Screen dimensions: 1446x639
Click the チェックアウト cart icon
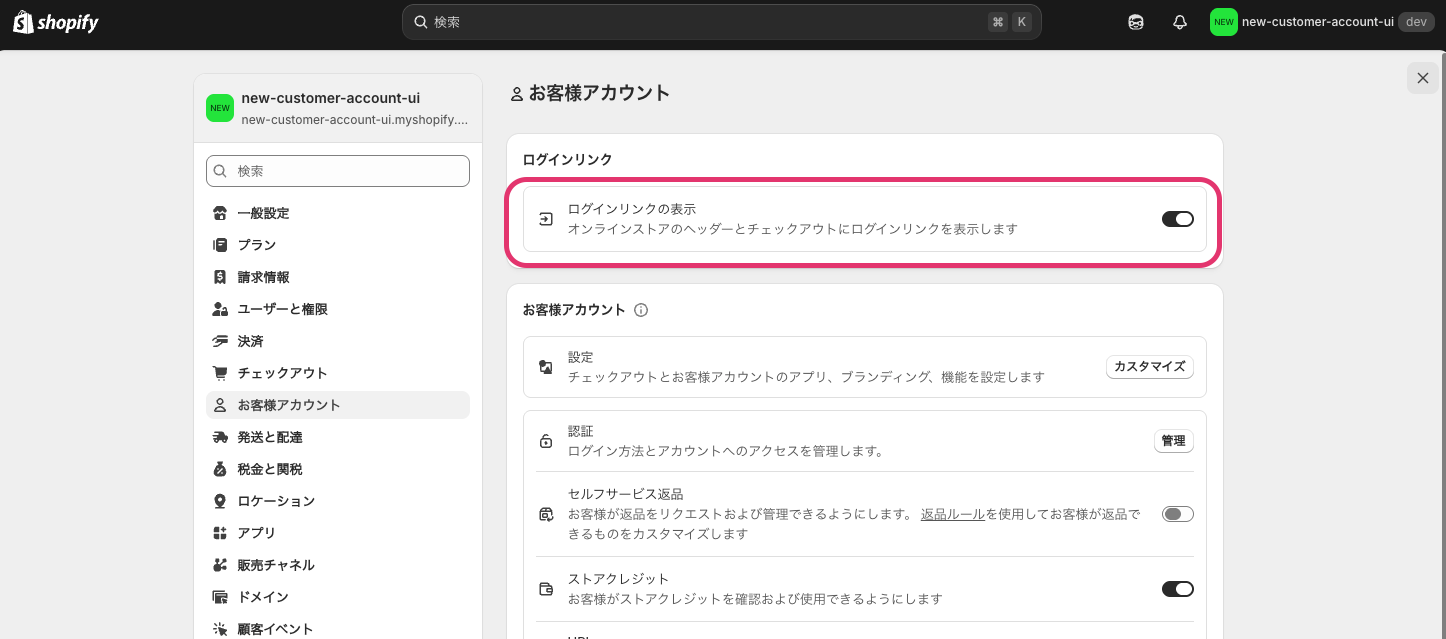[x=220, y=373]
